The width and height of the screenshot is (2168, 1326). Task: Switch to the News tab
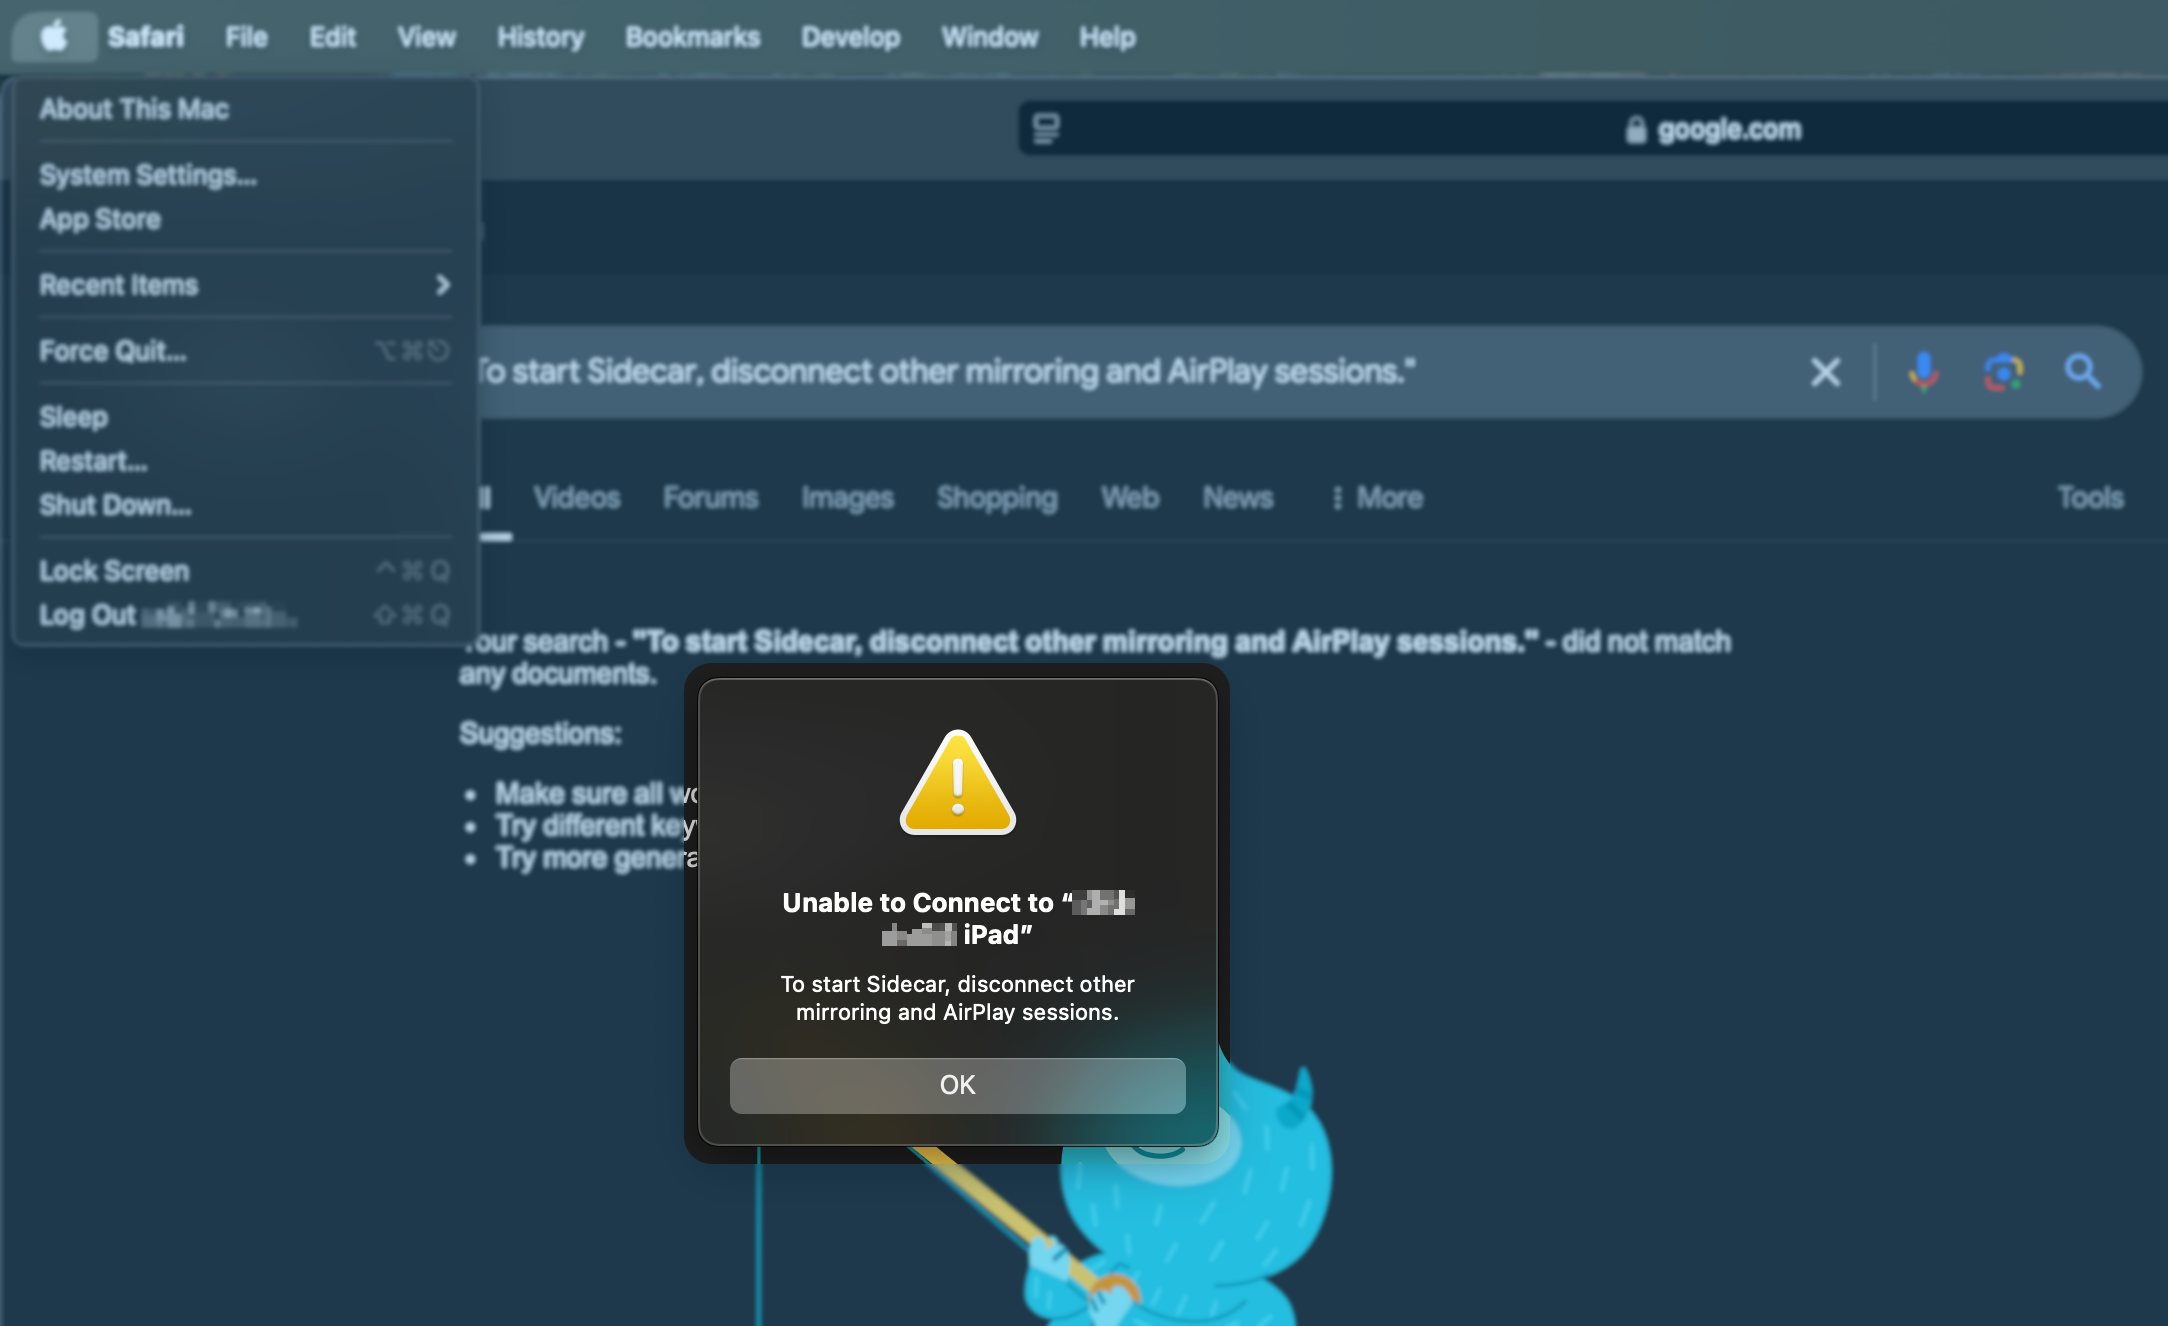coord(1238,498)
